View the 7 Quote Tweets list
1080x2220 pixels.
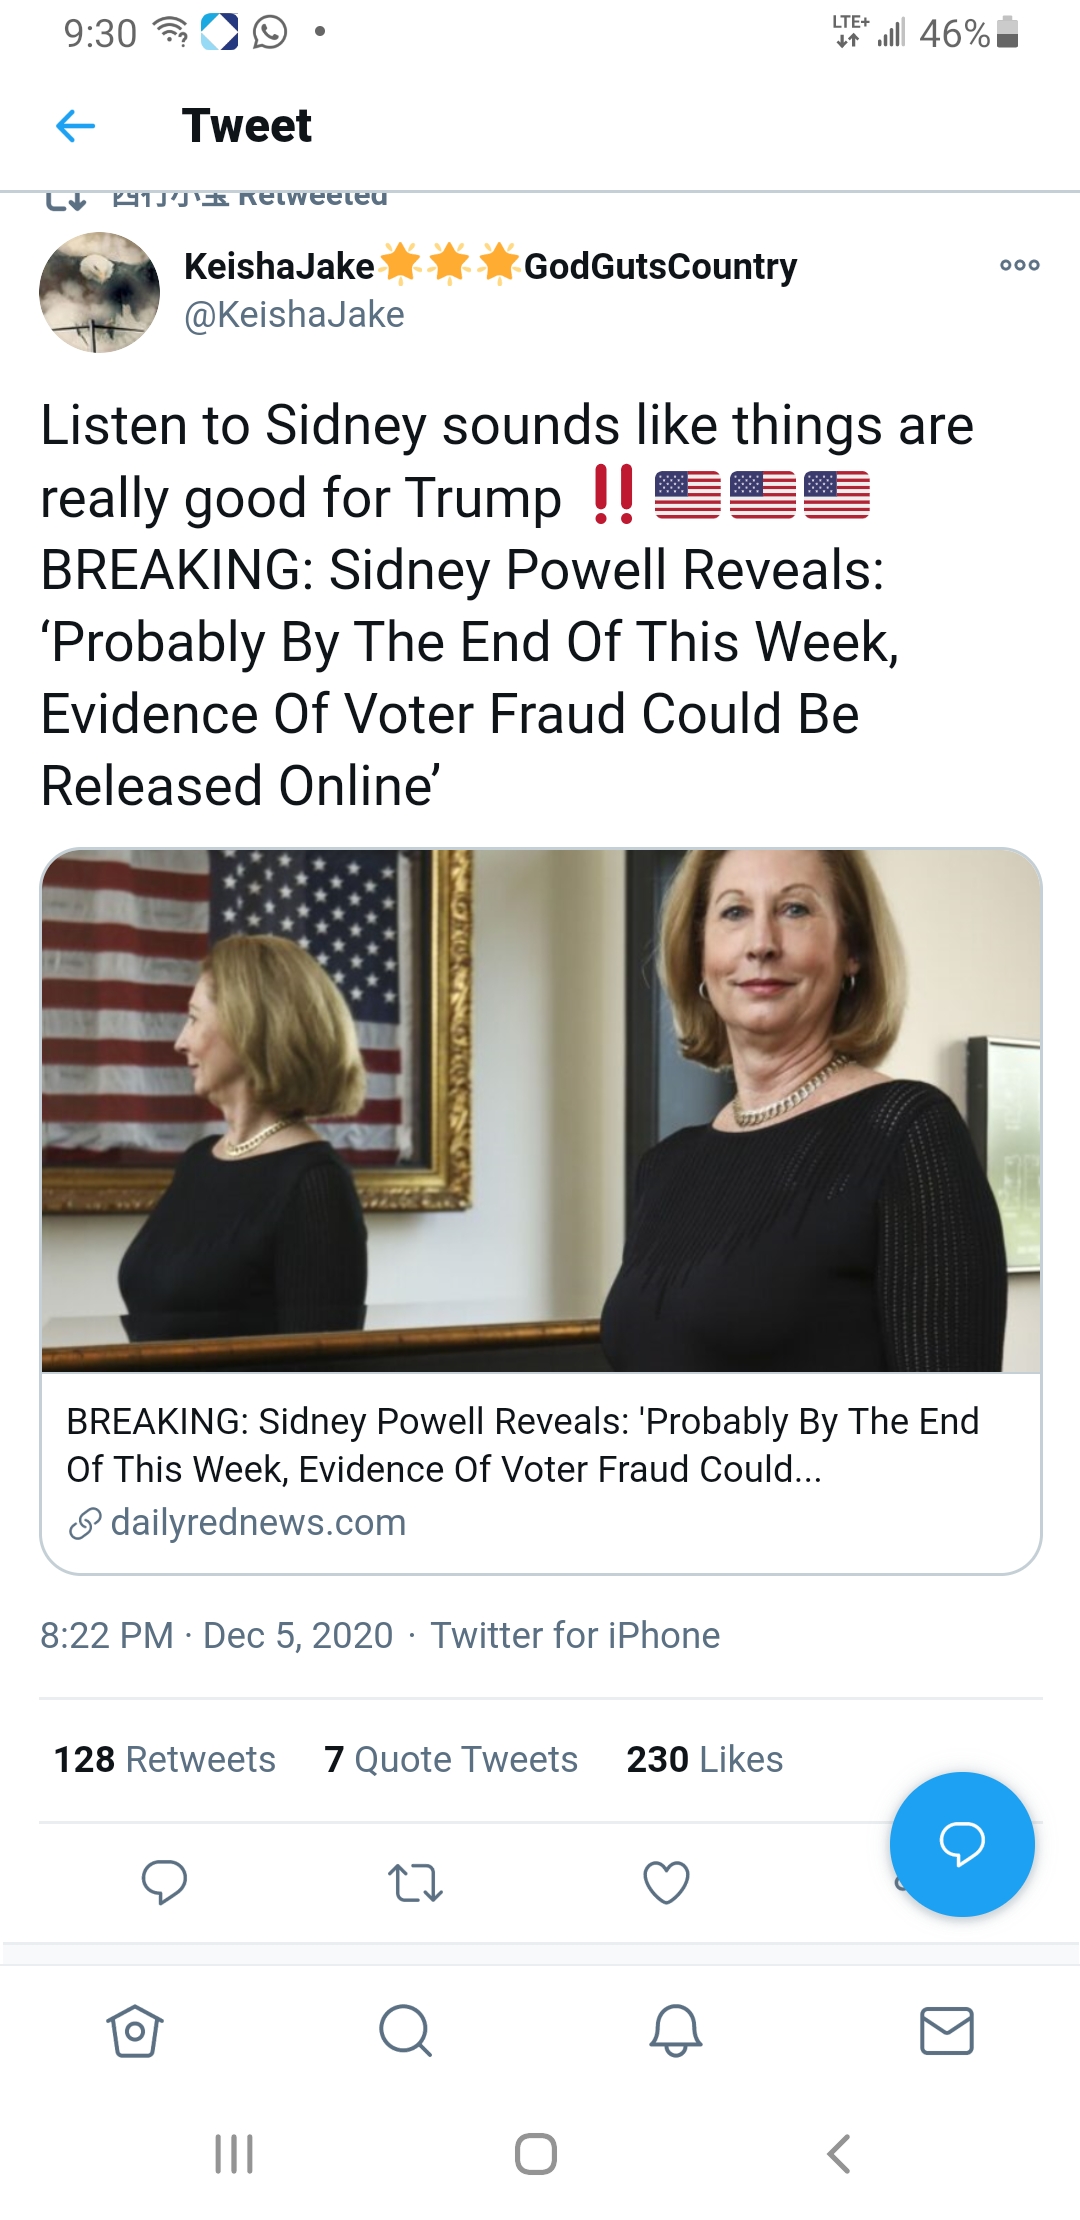[451, 1759]
